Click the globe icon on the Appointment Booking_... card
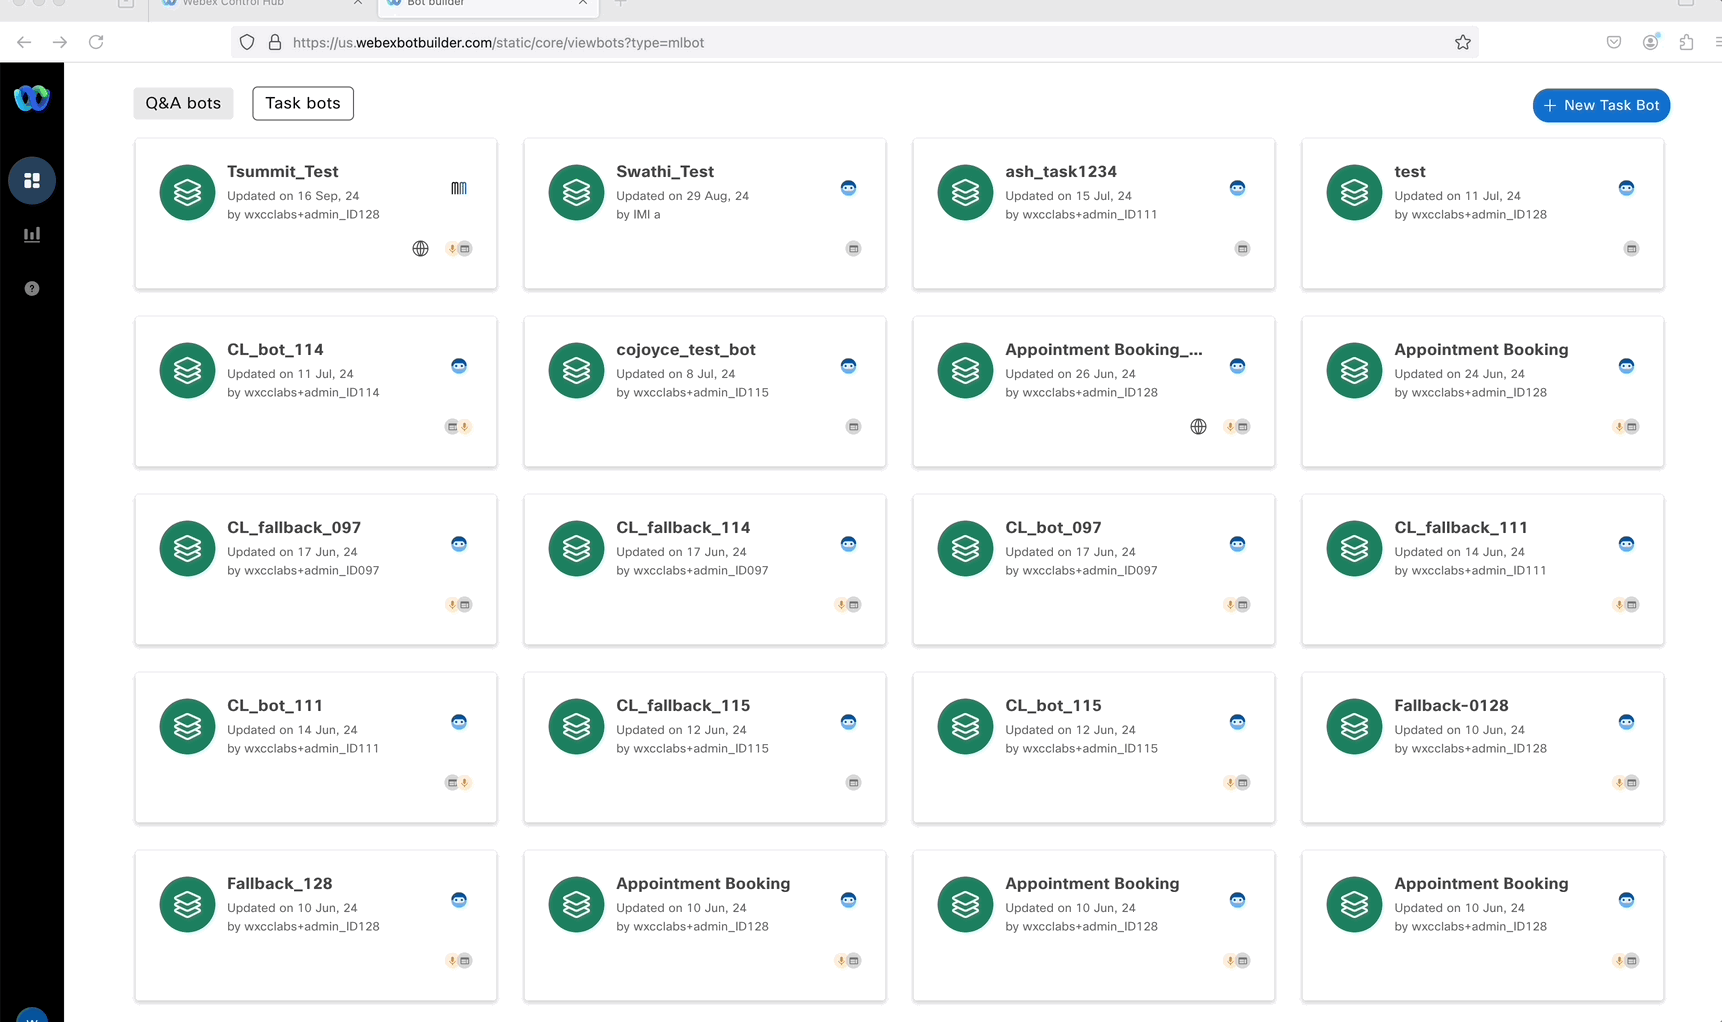This screenshot has height=1022, width=1722. click(x=1198, y=427)
